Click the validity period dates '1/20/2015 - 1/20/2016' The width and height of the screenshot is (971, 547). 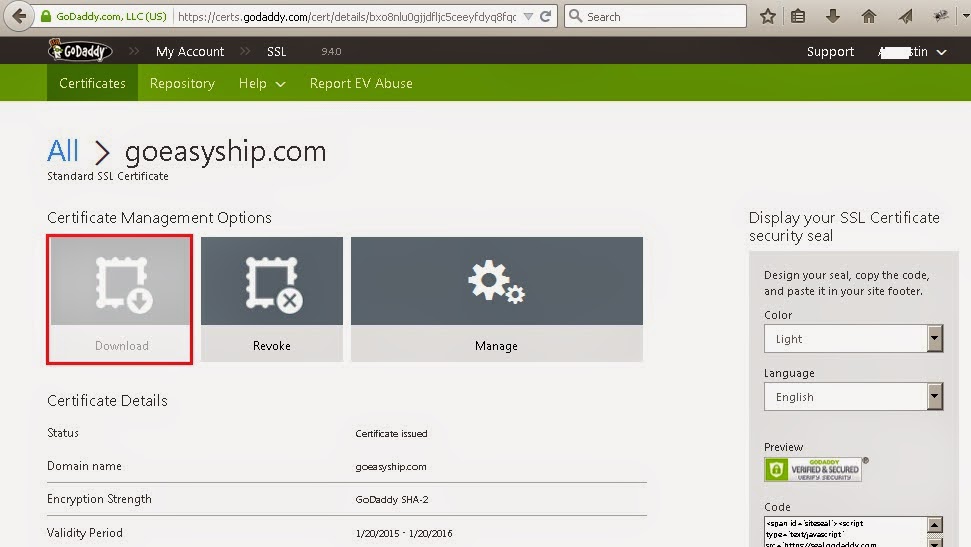pos(404,533)
